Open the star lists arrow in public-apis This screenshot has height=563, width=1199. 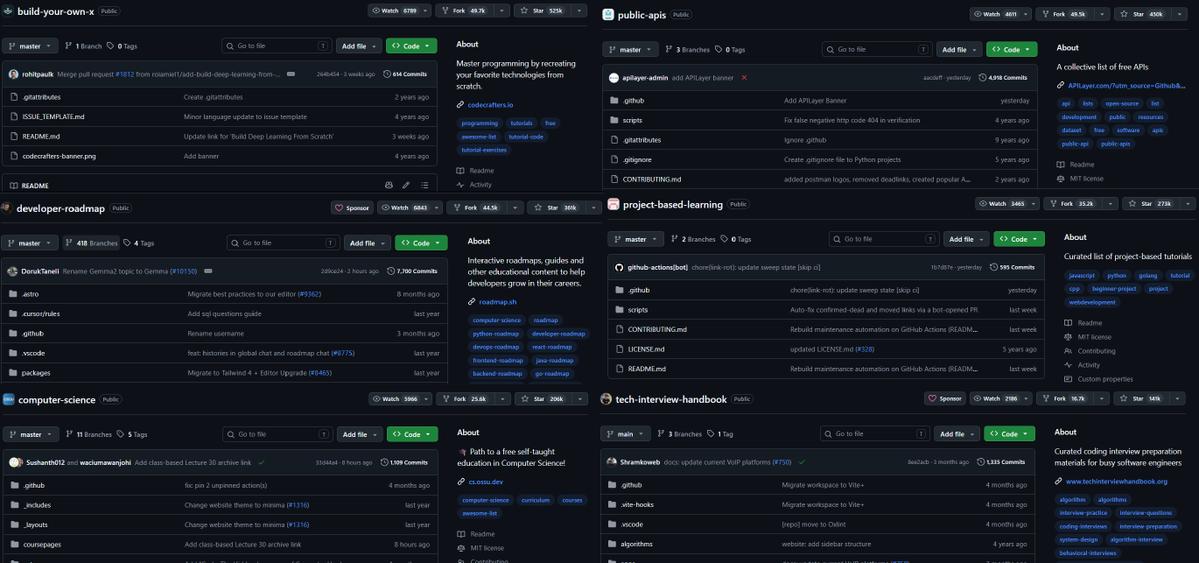click(1178, 15)
